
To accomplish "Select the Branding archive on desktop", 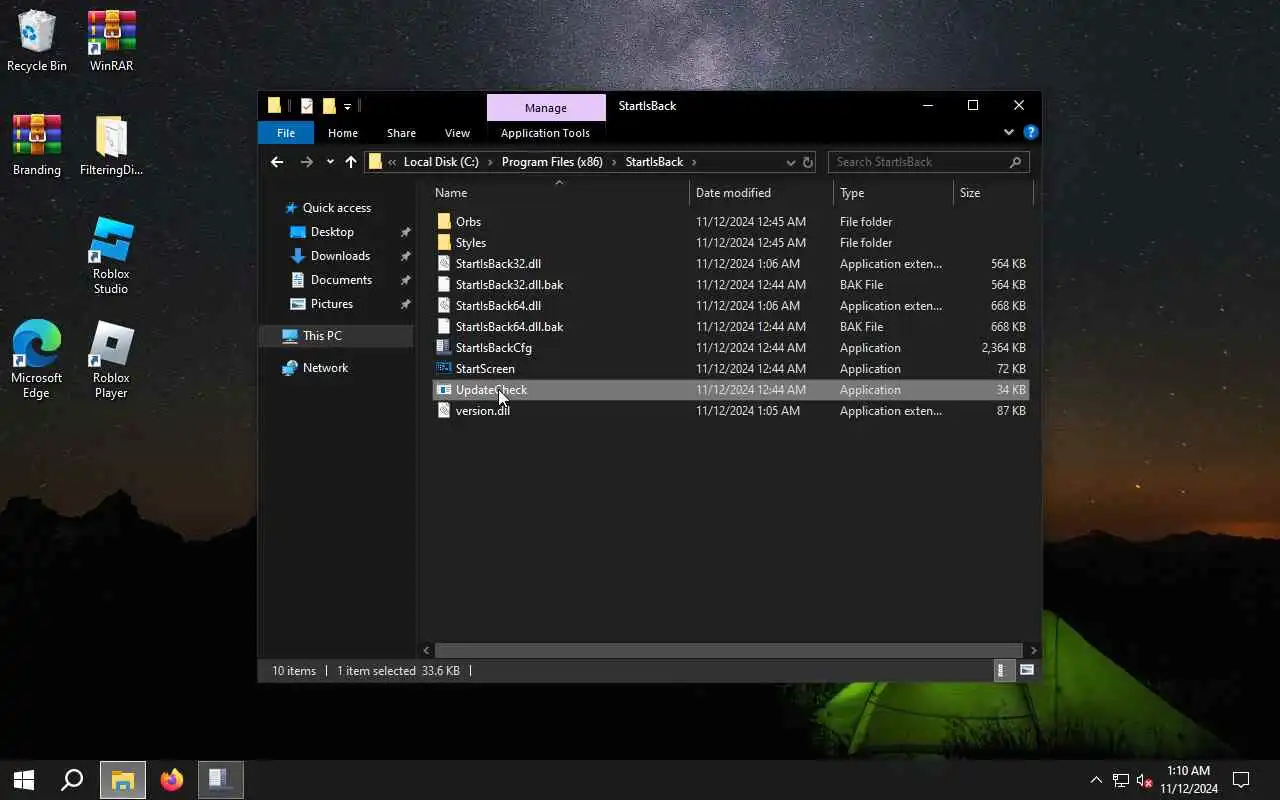I will 37,145.
